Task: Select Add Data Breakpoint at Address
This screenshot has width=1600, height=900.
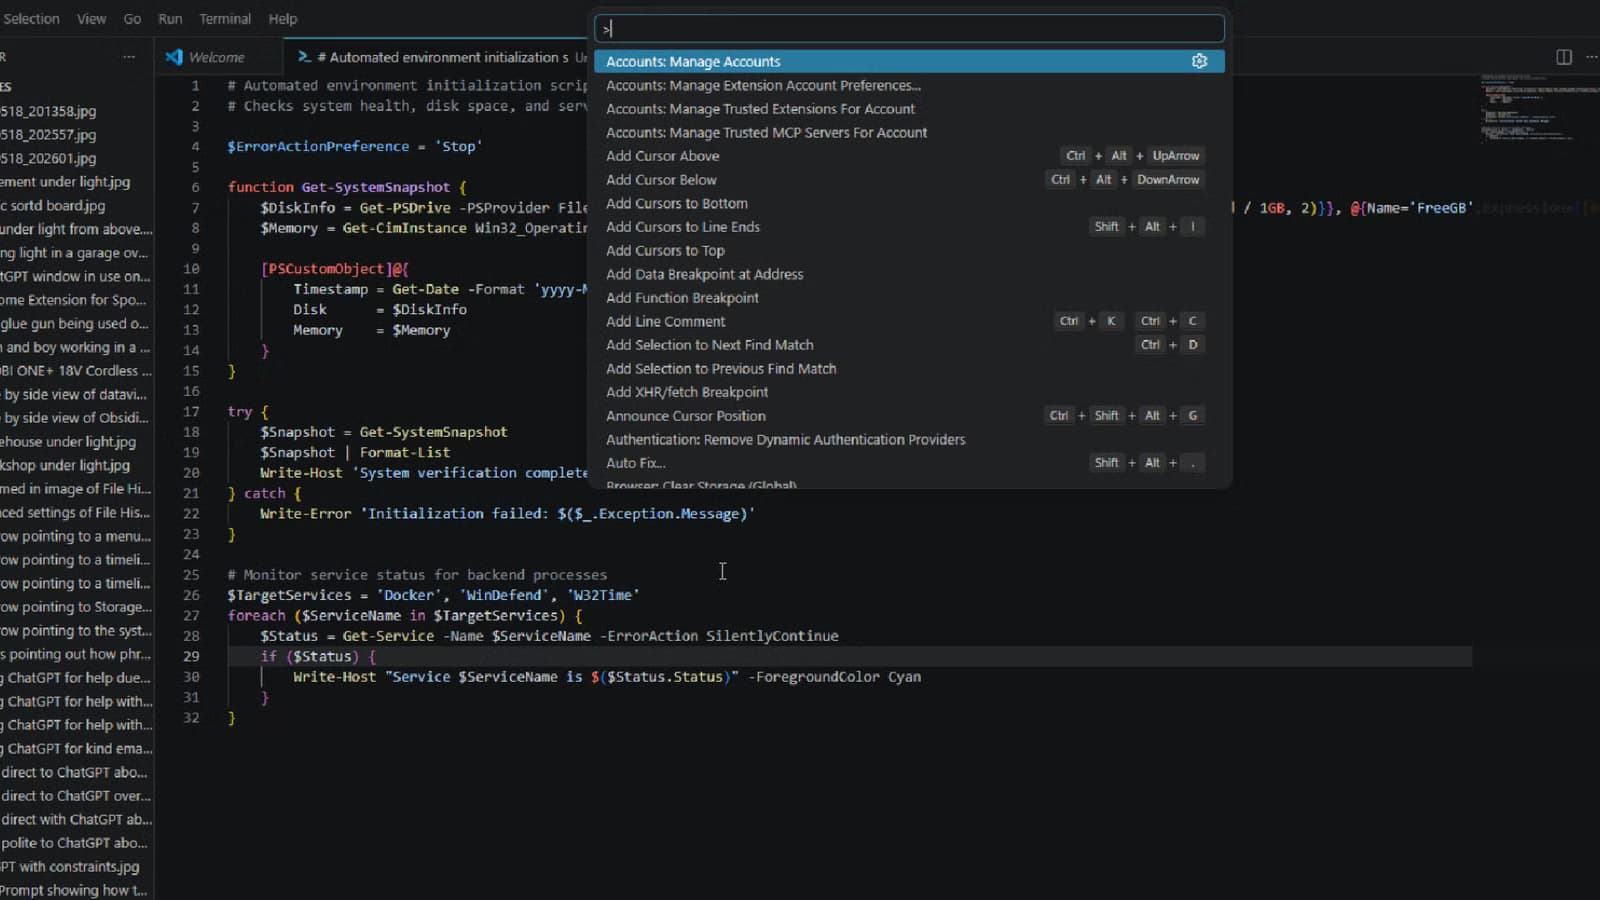Action: point(909,274)
